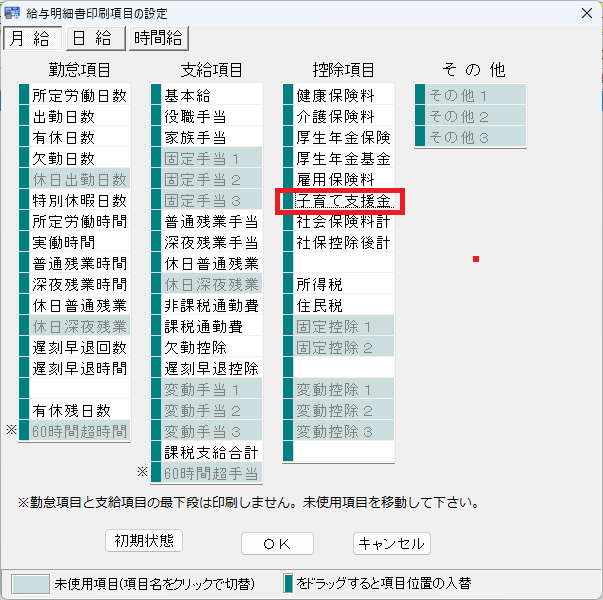Click the drag handle beside 所得税
This screenshot has width=603, height=600.
pyautogui.click(x=288, y=284)
